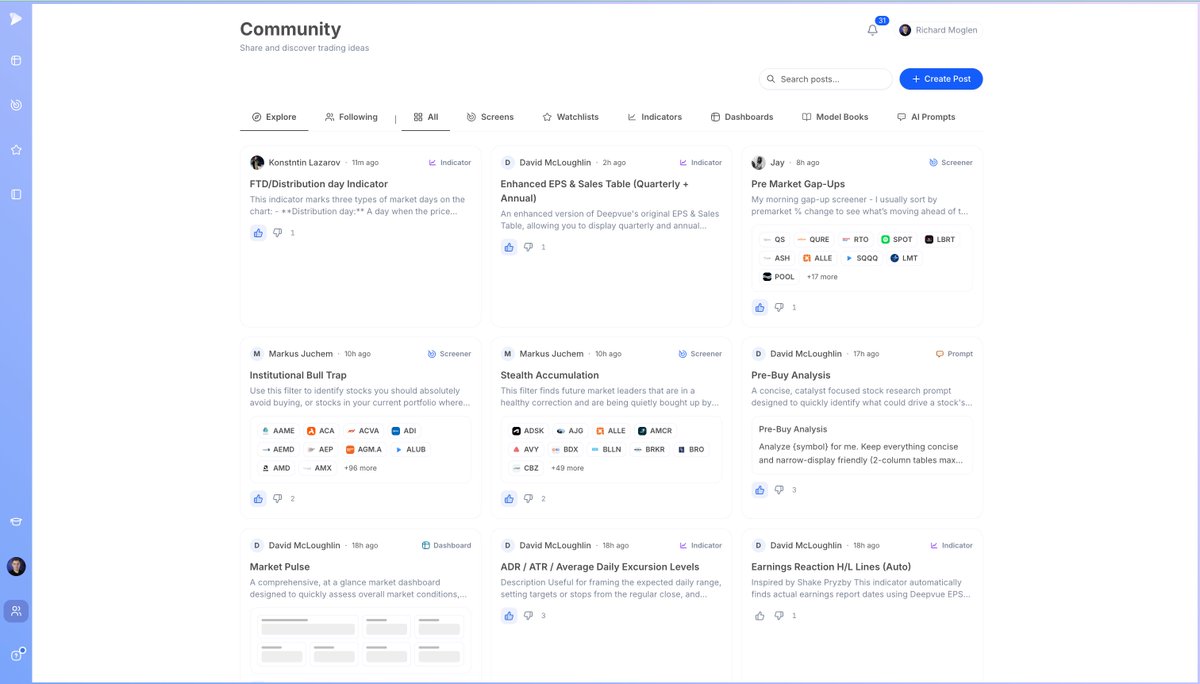
Task: Open the graduation cap icon in sidebar
Action: pos(16,522)
